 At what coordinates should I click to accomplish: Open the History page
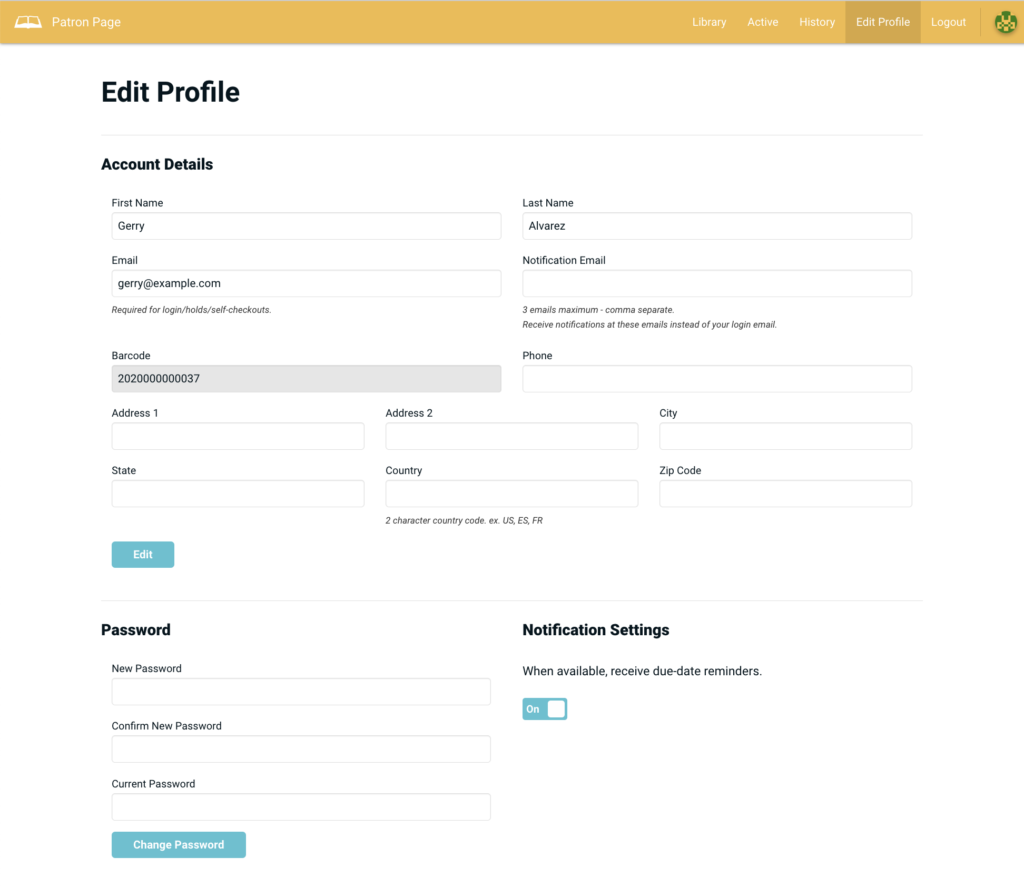pyautogui.click(x=817, y=22)
